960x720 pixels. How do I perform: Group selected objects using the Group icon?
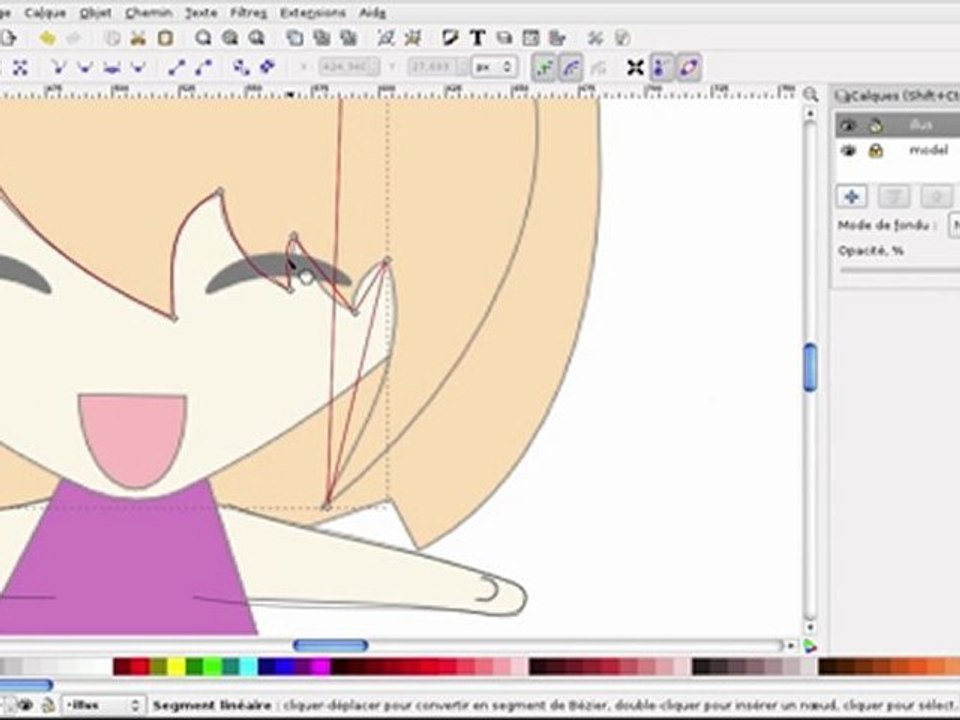[x=385, y=39]
